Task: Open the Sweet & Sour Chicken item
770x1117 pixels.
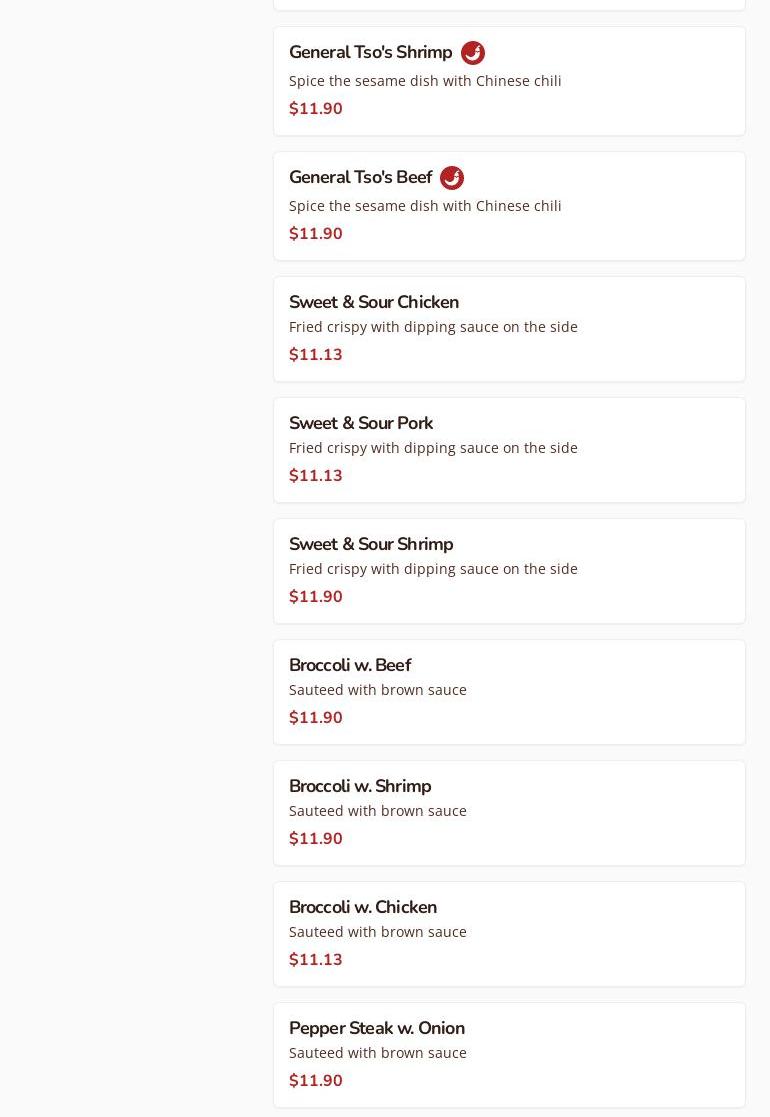Action: (x=374, y=302)
